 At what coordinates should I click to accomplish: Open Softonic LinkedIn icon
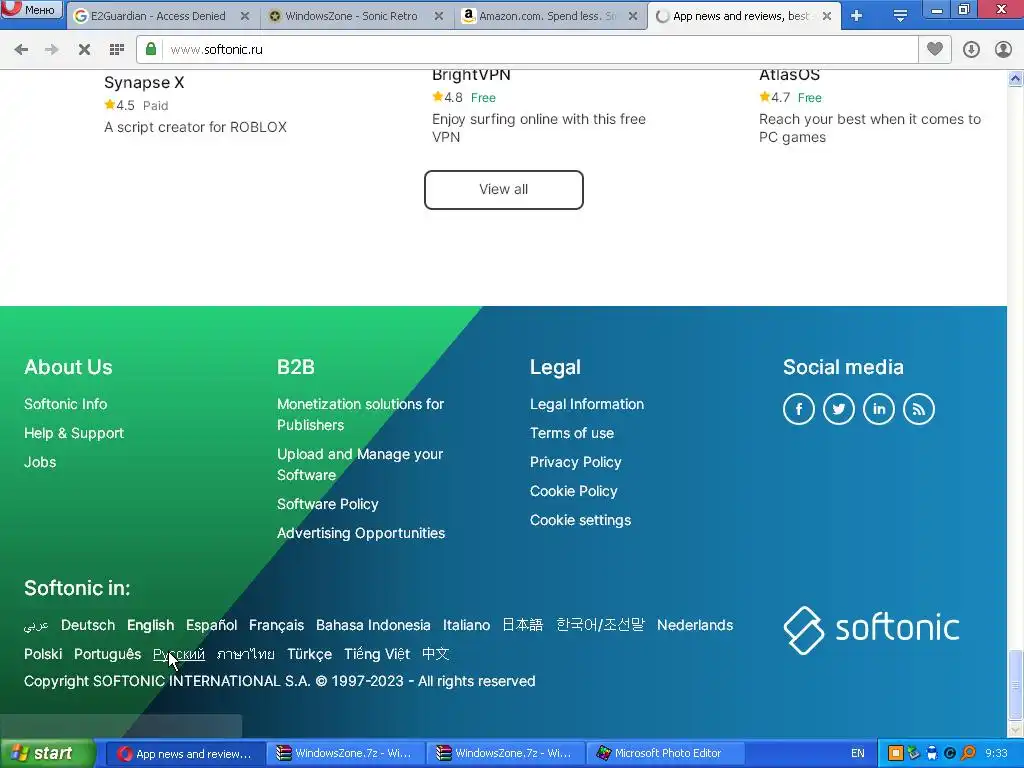coord(878,409)
